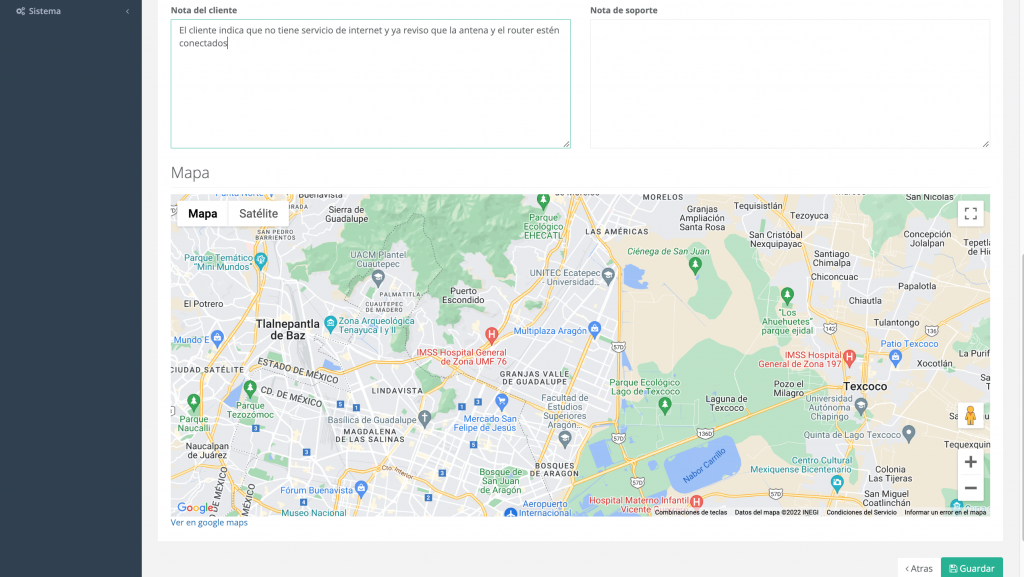The width and height of the screenshot is (1024, 577).
Task: Click the Universidad Autónoma Chapingo marker
Action: click(x=861, y=406)
